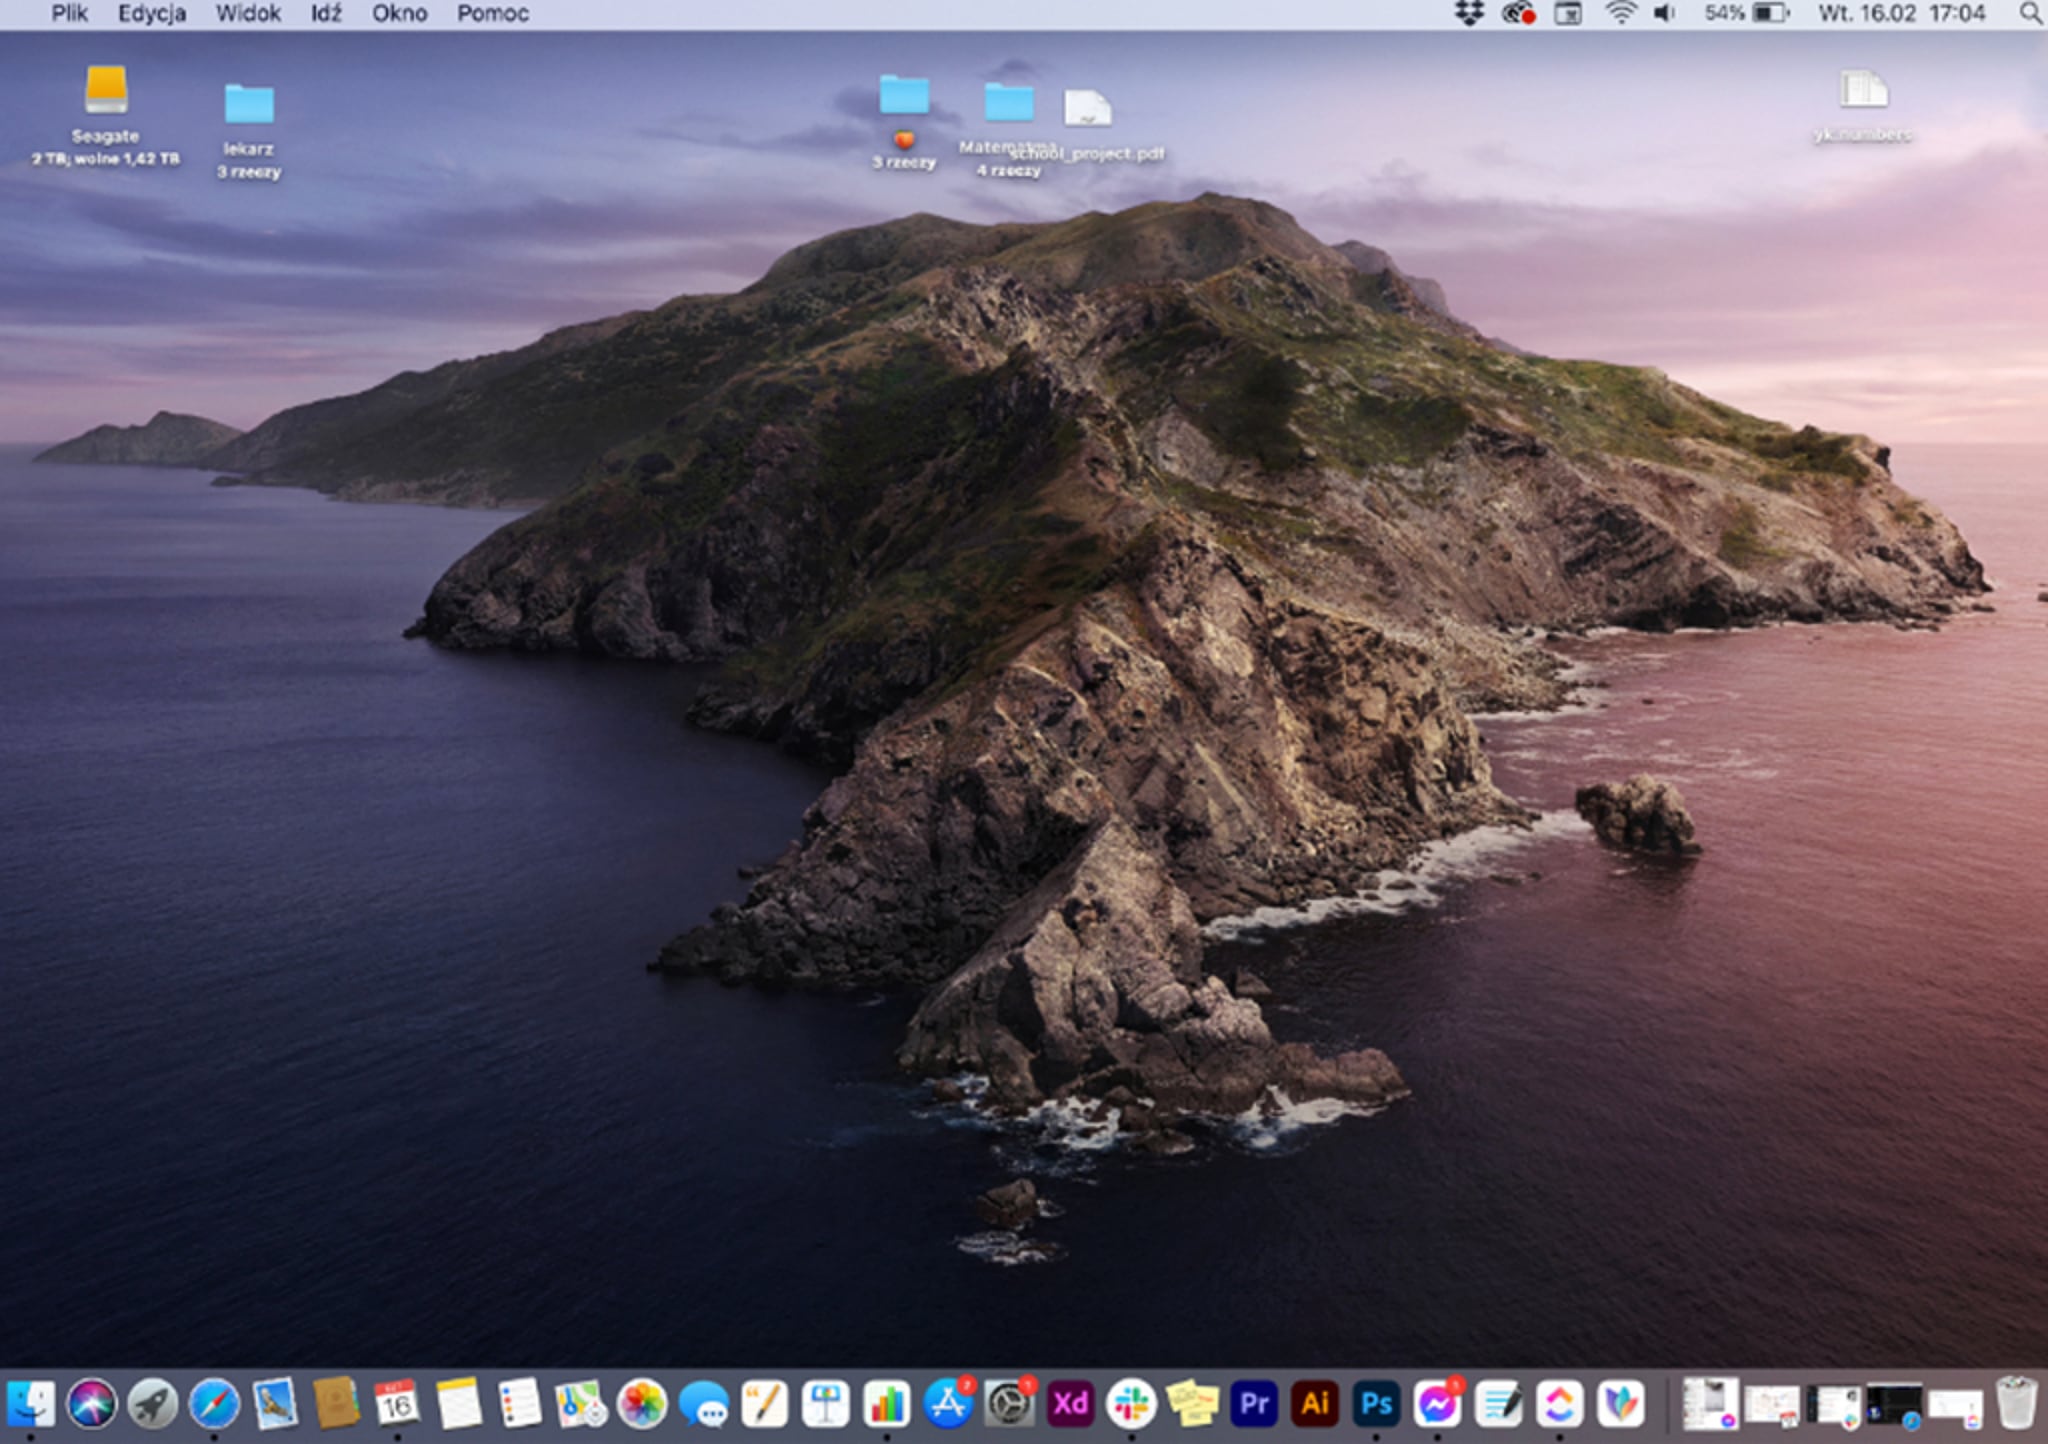Open the Dropbox menu bar dropdown
This screenshot has width=2048, height=1444.
pyautogui.click(x=1468, y=14)
